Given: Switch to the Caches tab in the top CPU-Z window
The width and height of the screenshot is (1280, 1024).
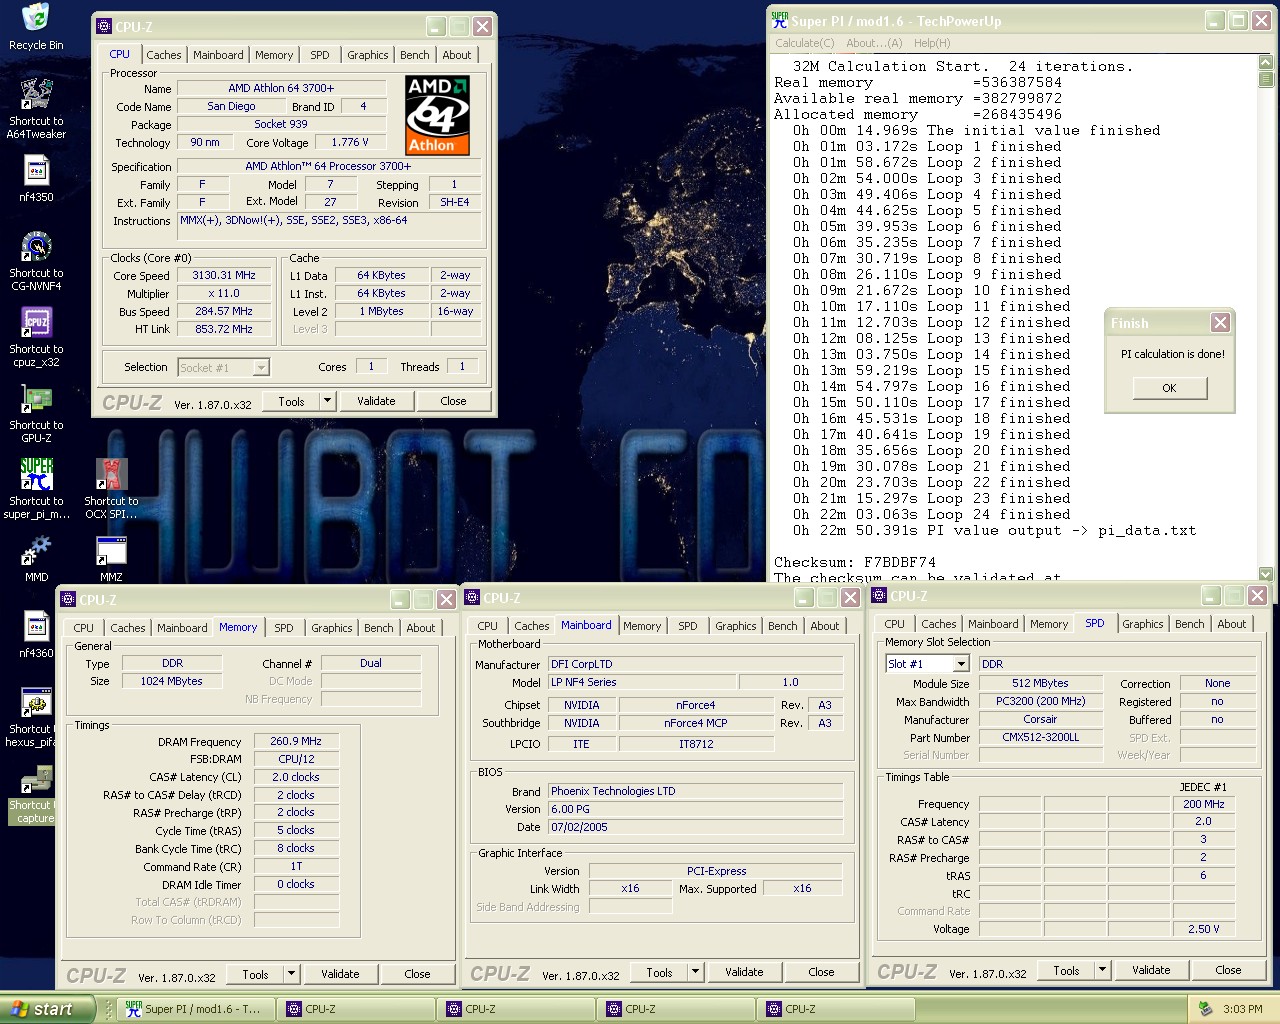Looking at the screenshot, I should tap(164, 55).
